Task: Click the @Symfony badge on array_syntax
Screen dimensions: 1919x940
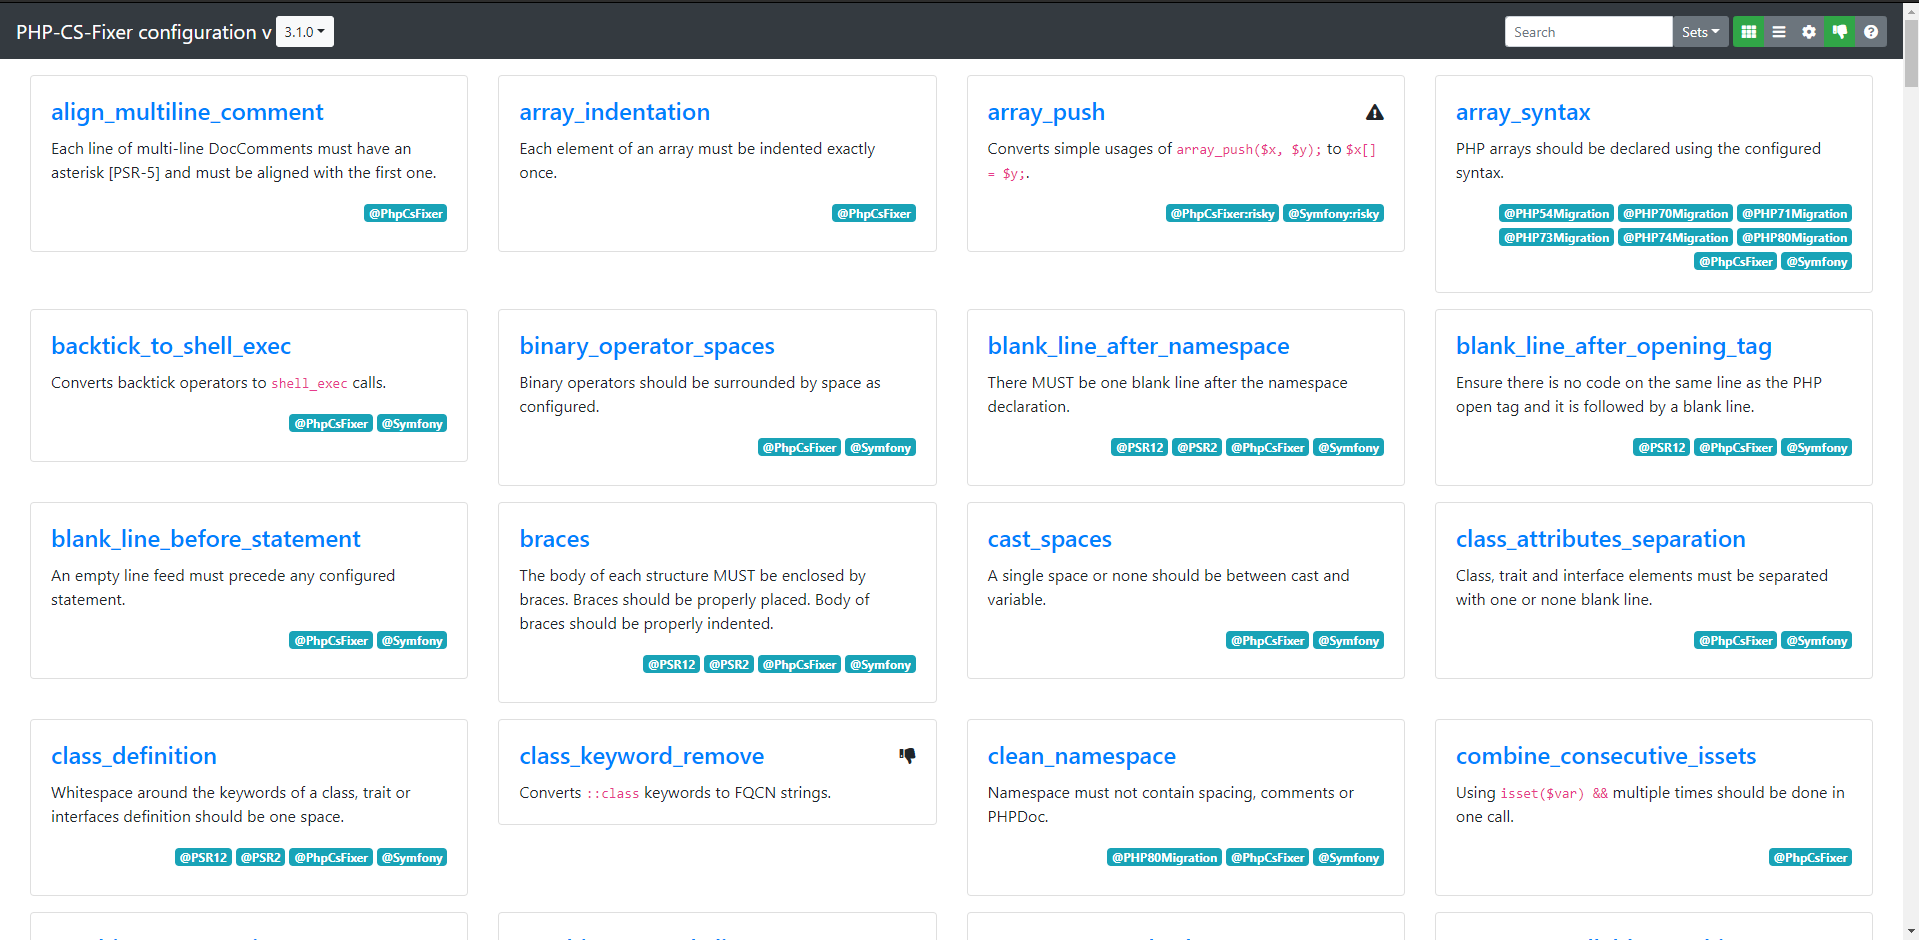Action: click(x=1816, y=262)
